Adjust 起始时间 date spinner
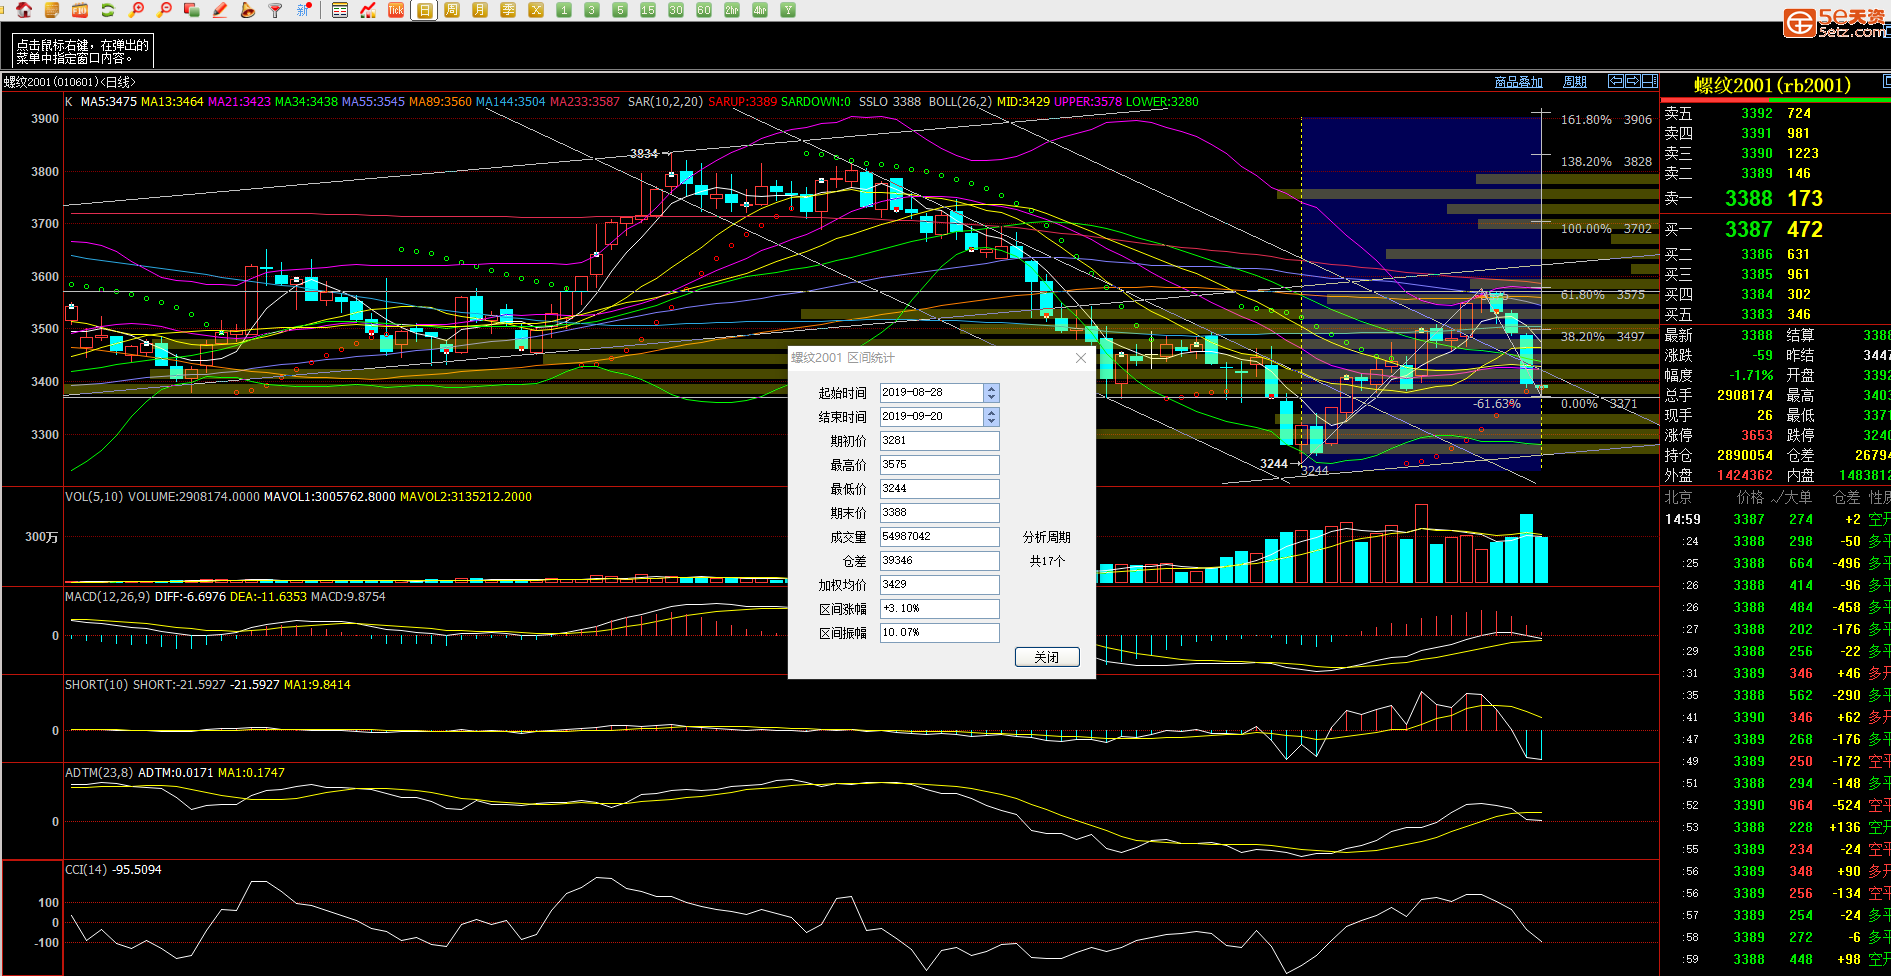The width and height of the screenshot is (1891, 976). coord(991,393)
